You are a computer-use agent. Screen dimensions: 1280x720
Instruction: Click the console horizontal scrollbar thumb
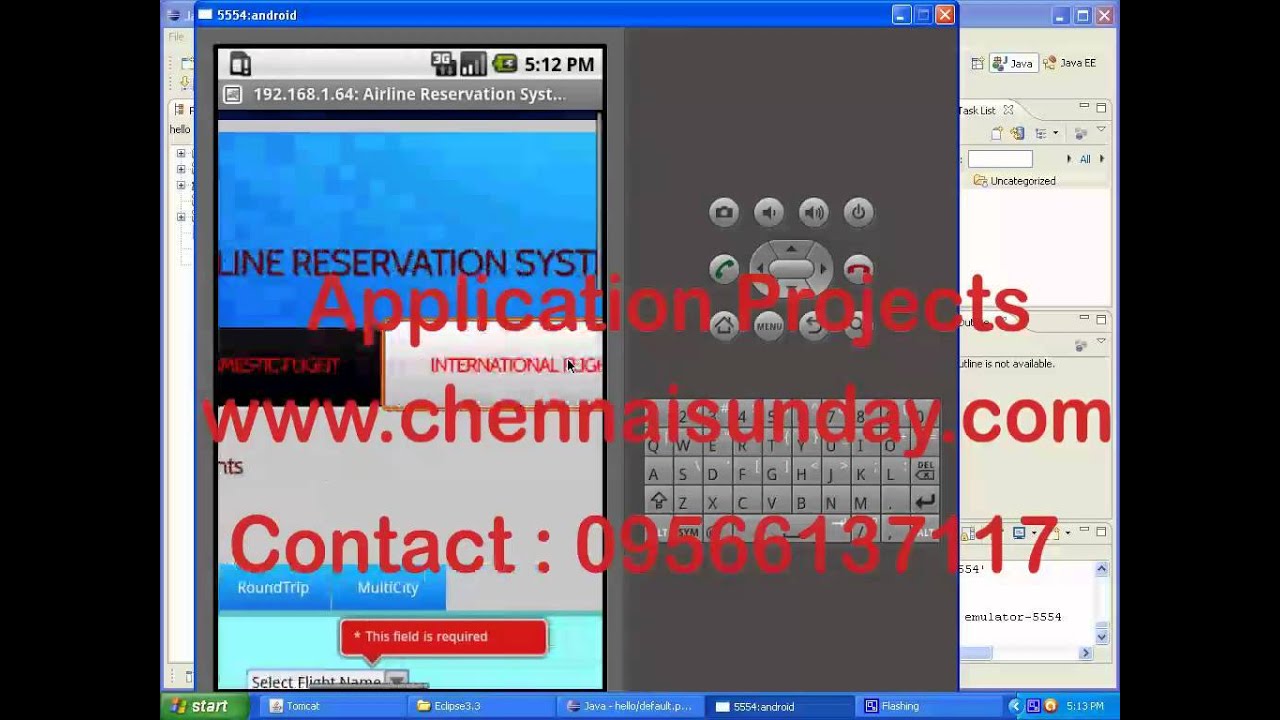click(976, 653)
